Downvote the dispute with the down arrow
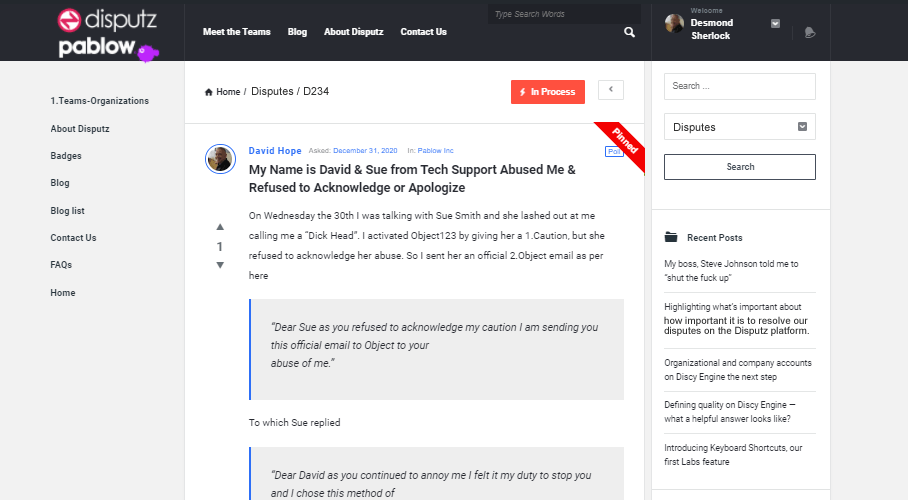The height and width of the screenshot is (500, 908). pyautogui.click(x=220, y=265)
